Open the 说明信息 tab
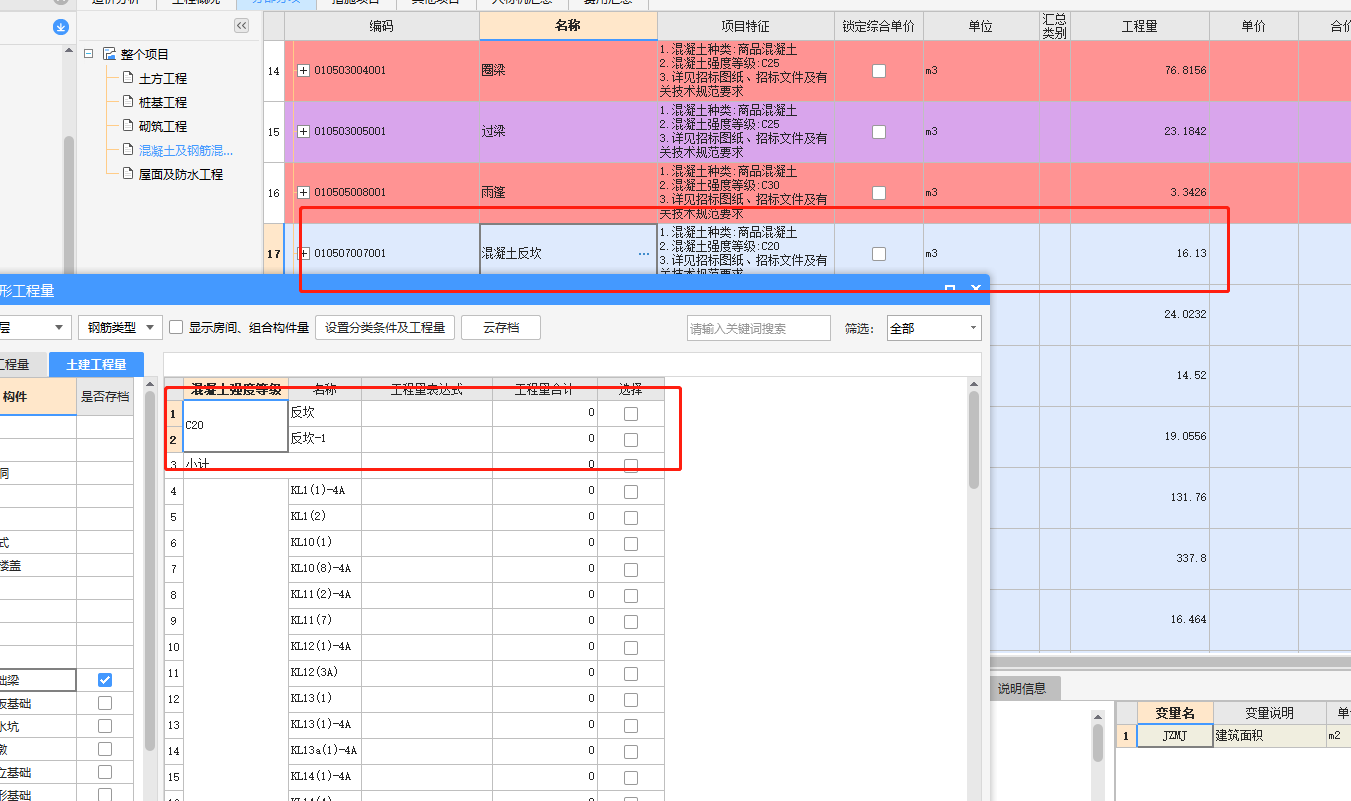 pos(1022,688)
